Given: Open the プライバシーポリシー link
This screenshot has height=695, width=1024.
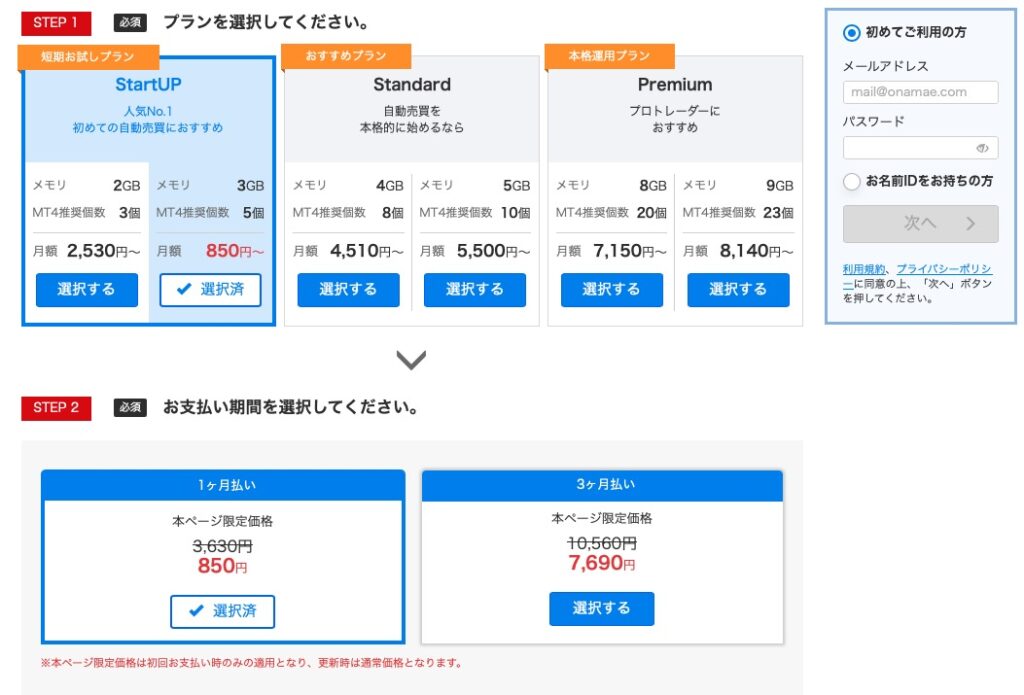Looking at the screenshot, I should coord(943,269).
